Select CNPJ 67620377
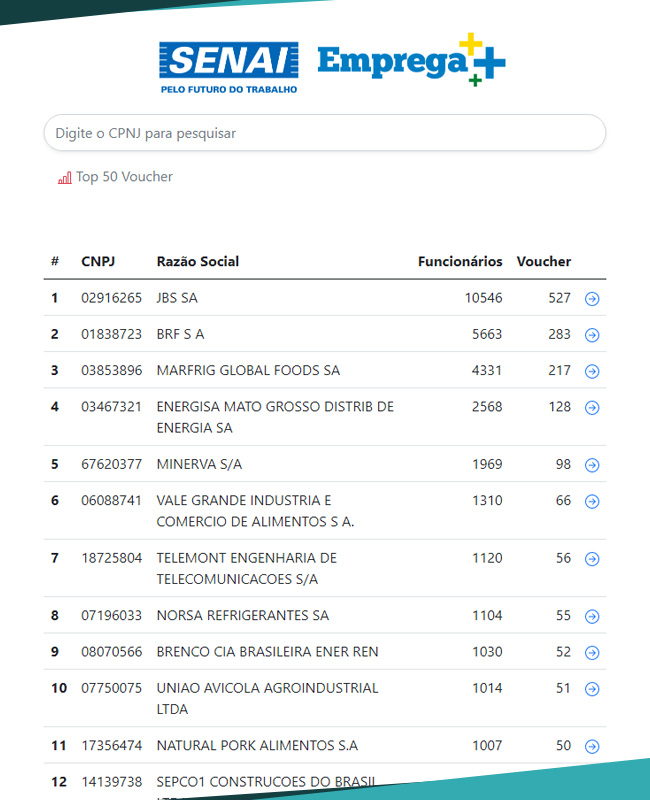Image resolution: width=650 pixels, height=800 pixels. point(111,464)
